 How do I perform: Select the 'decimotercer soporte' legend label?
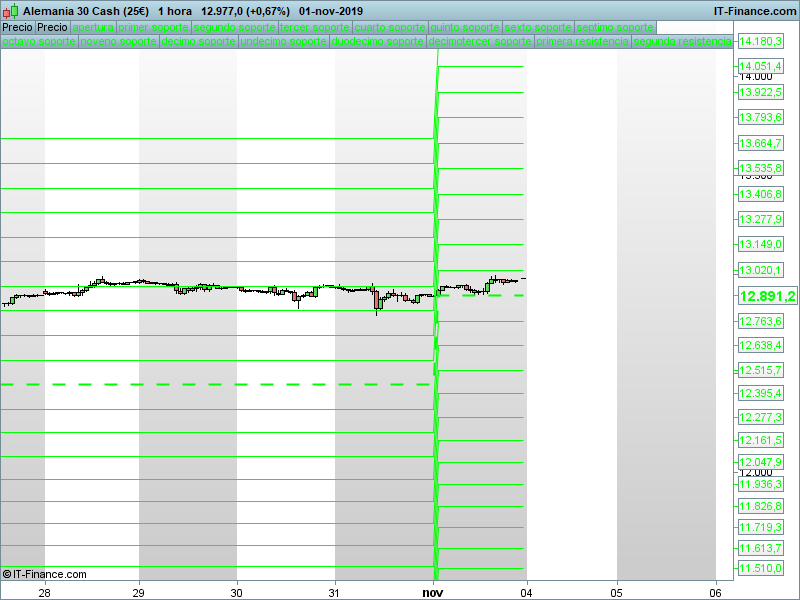480,42
